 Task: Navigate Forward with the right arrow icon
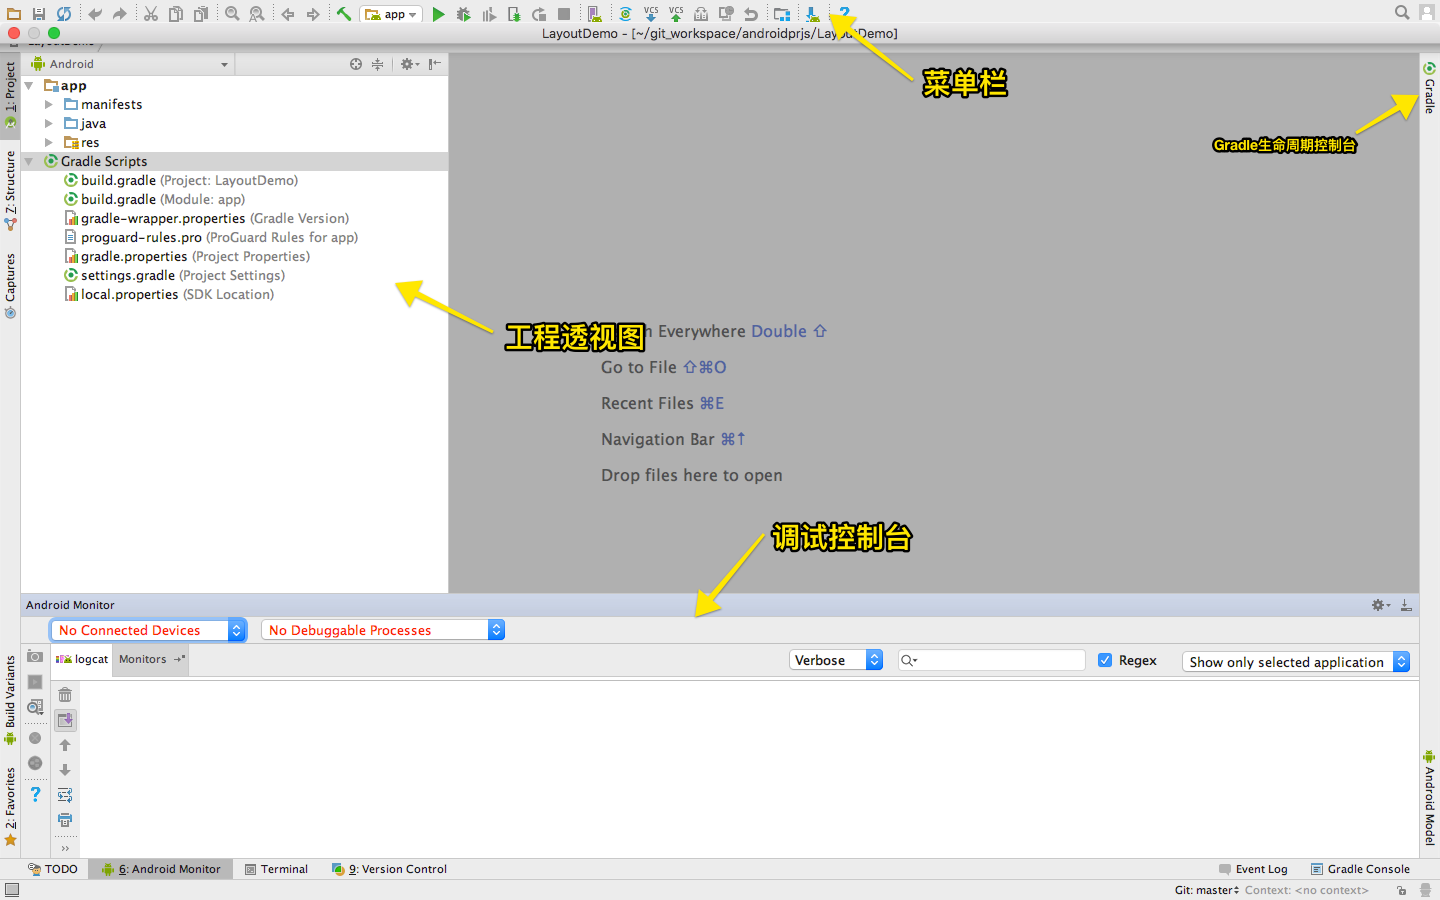(x=313, y=14)
